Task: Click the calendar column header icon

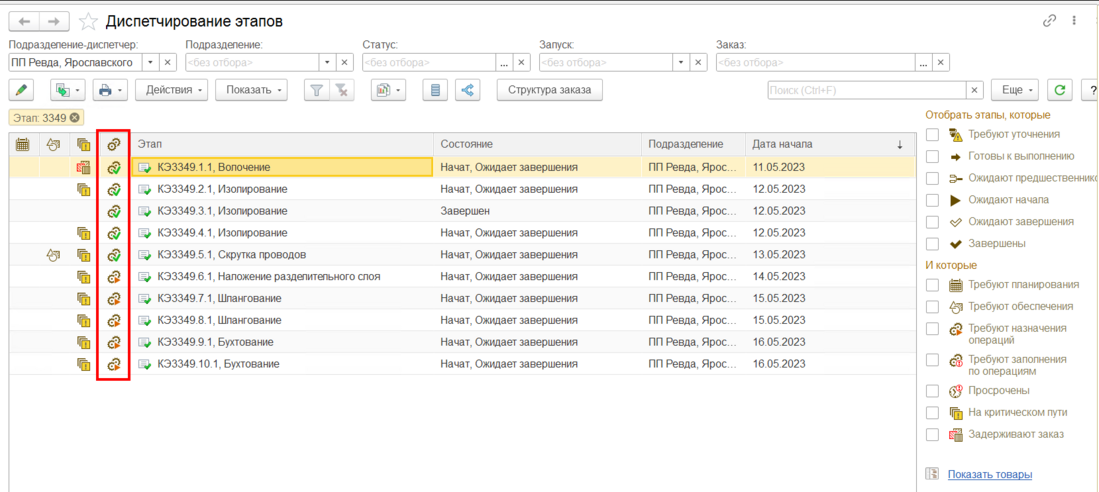Action: pyautogui.click(x=22, y=144)
